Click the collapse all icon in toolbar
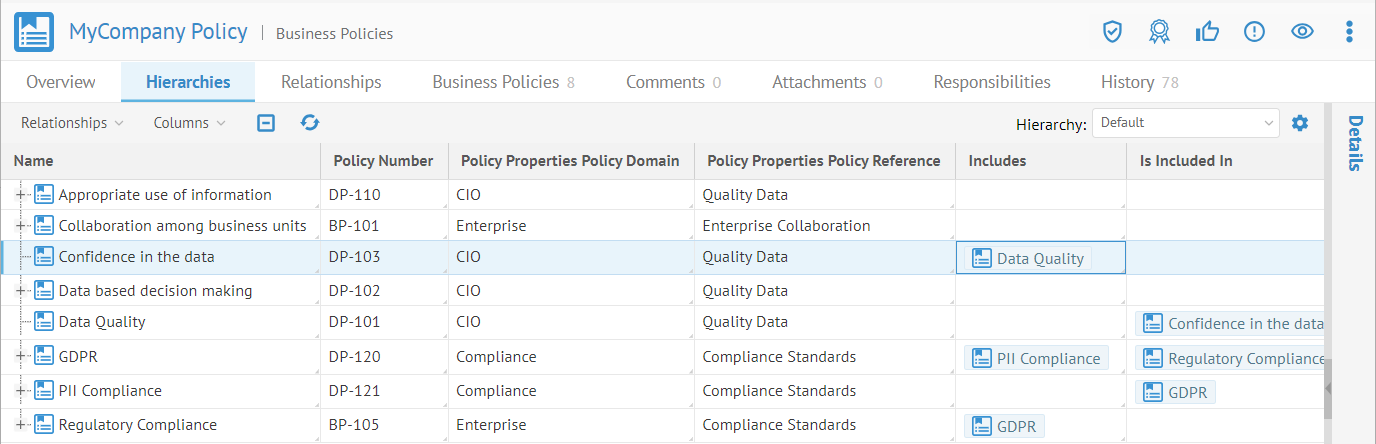This screenshot has width=1376, height=444. [266, 123]
